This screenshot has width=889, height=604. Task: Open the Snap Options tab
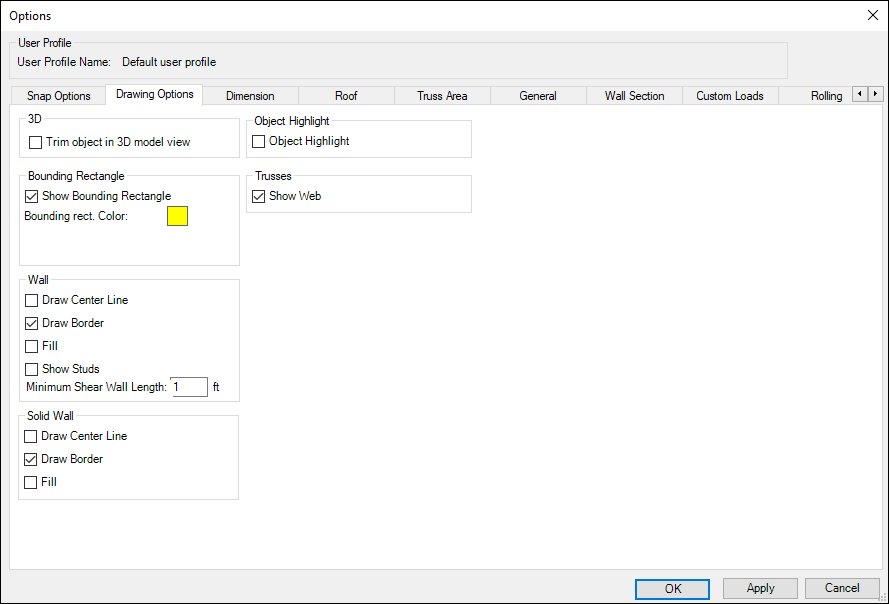pyautogui.click(x=58, y=96)
